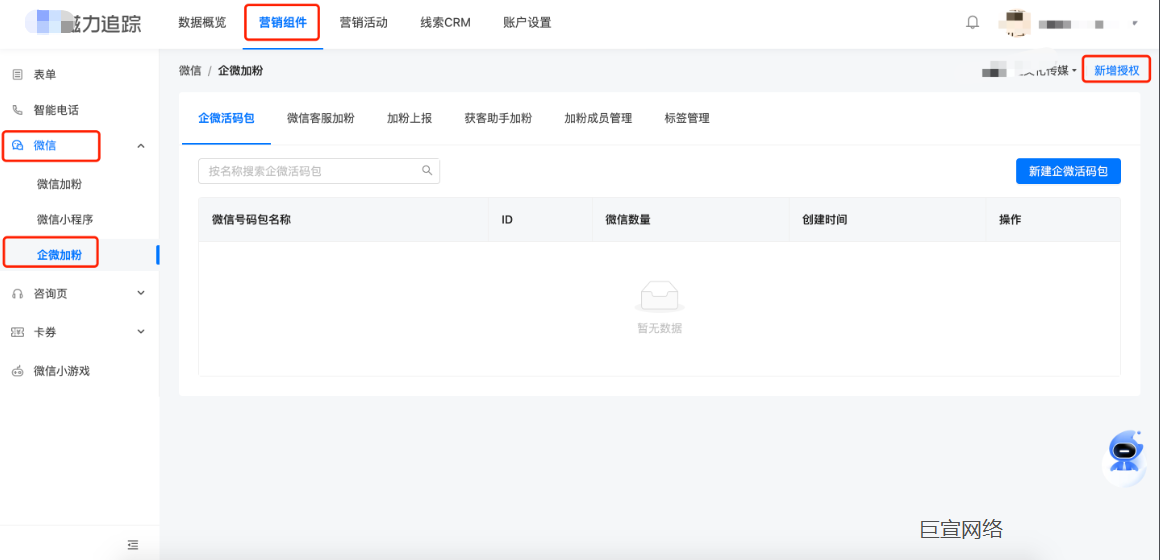
Task: Switch to 加粉成员管理 tab
Action: click(x=598, y=118)
